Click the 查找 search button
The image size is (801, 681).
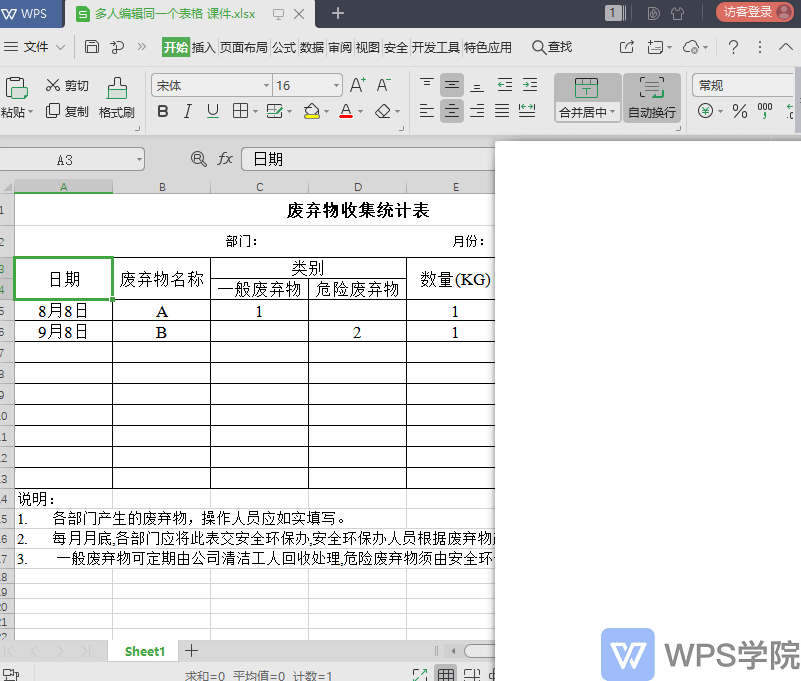click(552, 47)
